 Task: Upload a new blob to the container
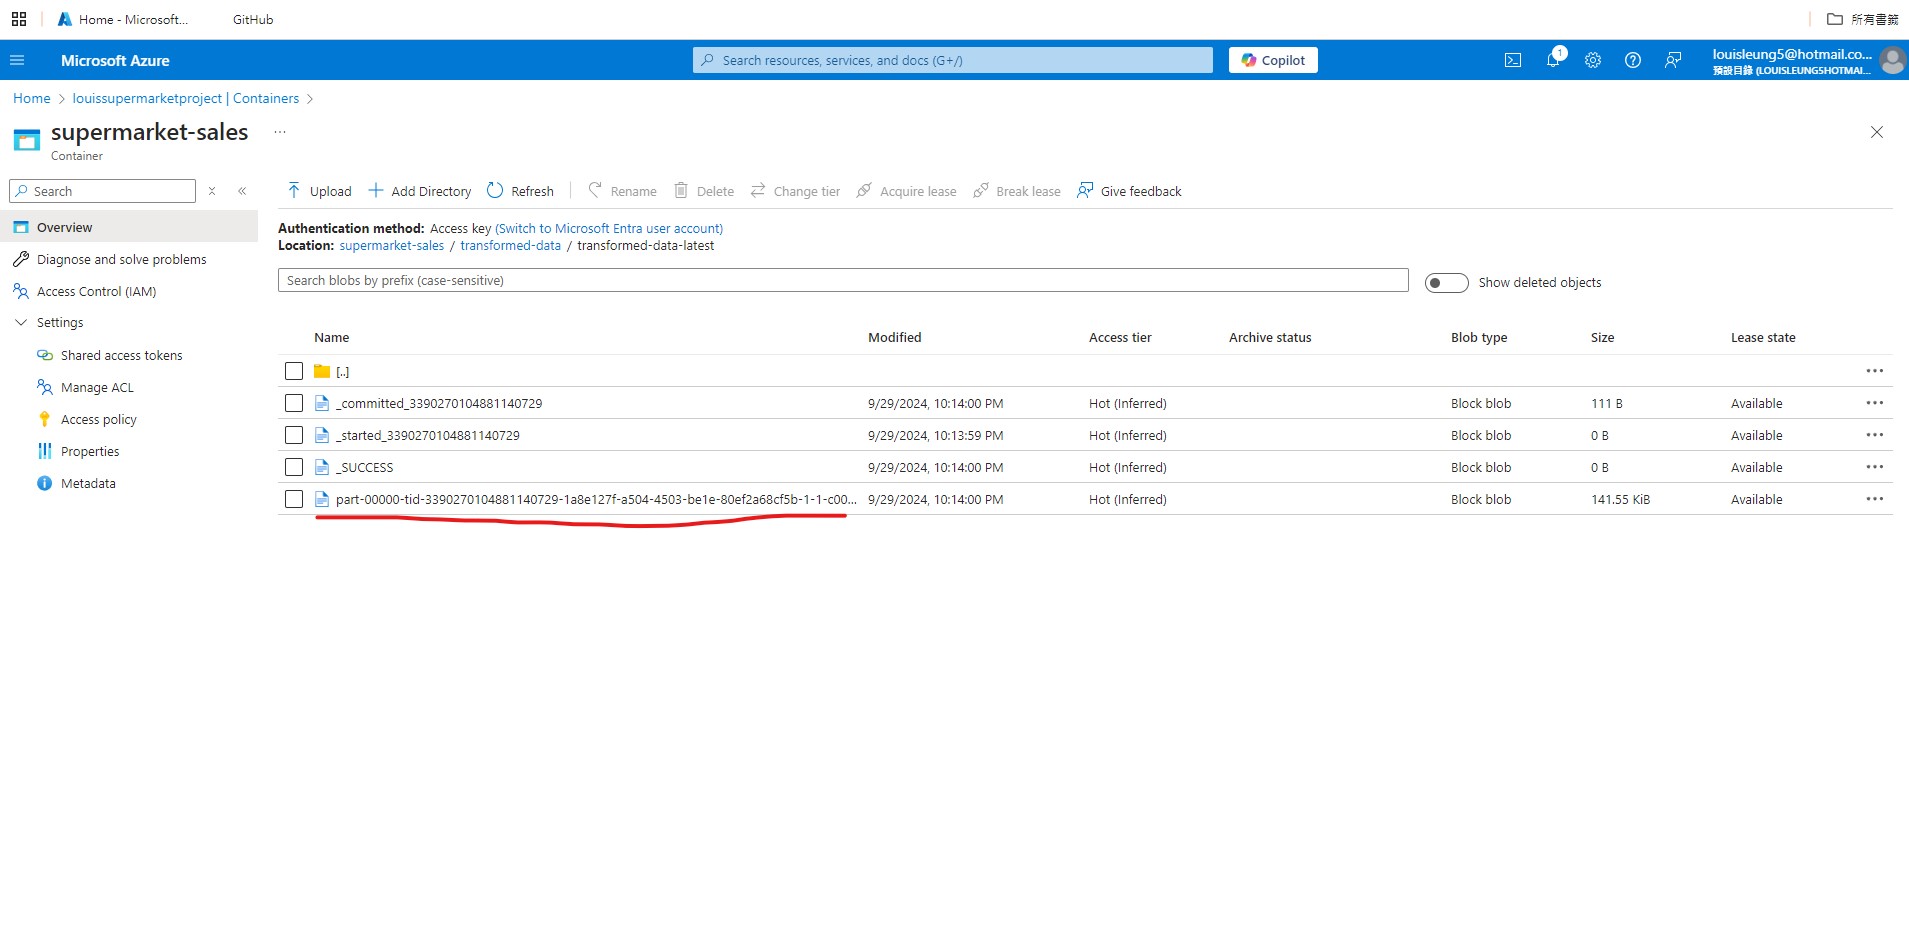pos(318,190)
